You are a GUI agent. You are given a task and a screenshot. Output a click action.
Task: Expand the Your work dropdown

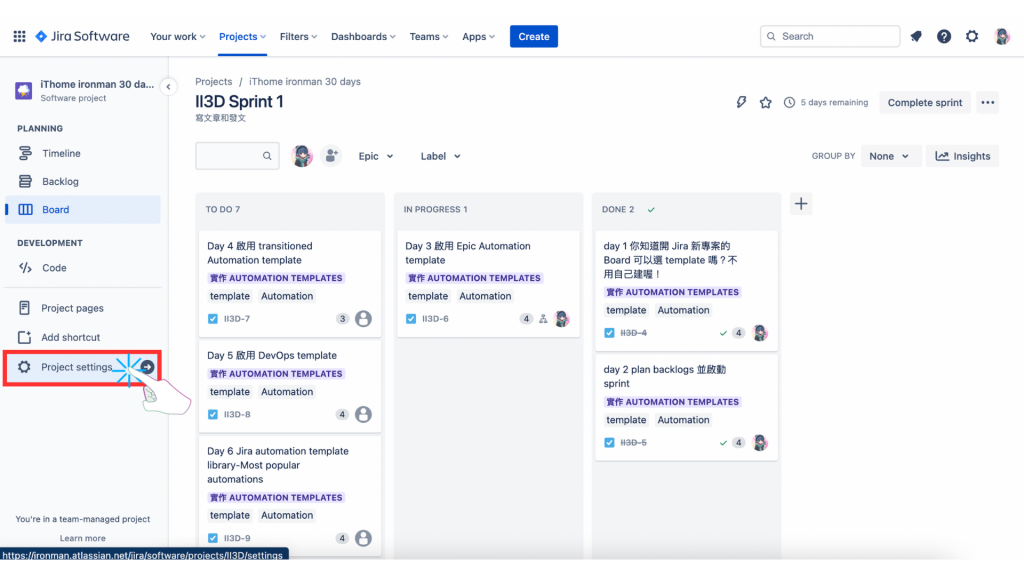(178, 37)
